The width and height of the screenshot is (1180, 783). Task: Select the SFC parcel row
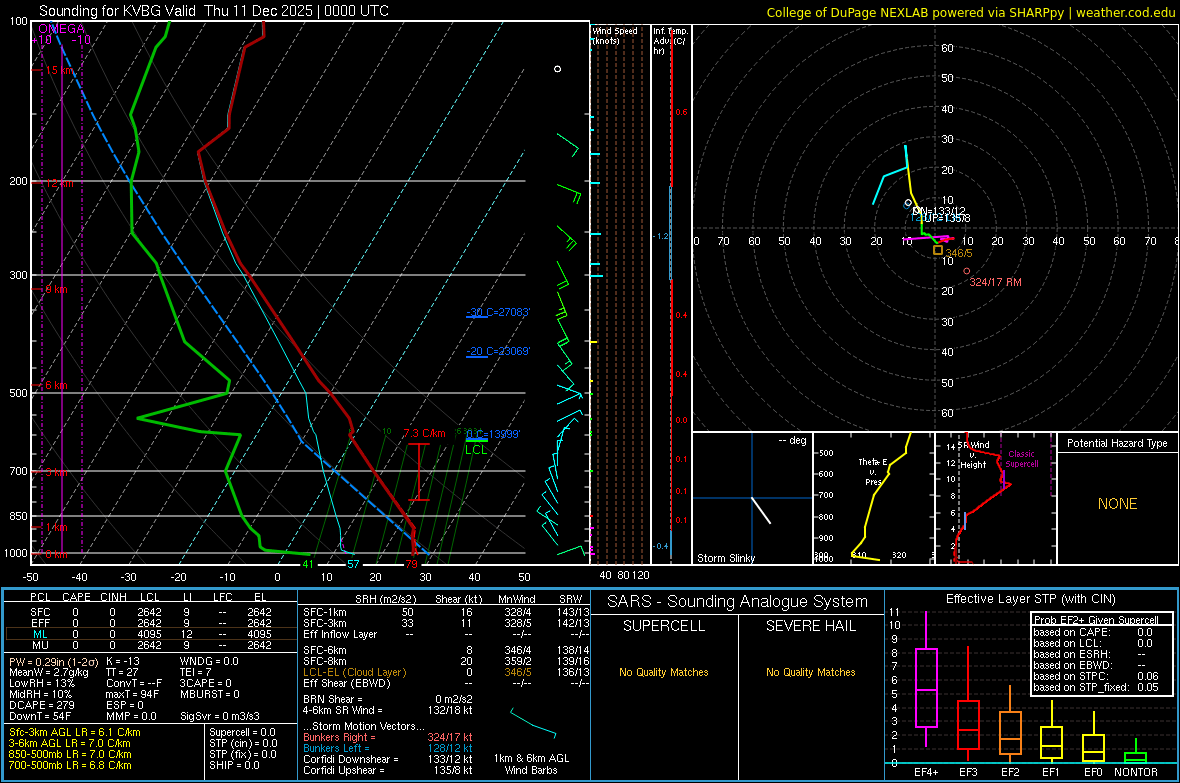point(151,612)
